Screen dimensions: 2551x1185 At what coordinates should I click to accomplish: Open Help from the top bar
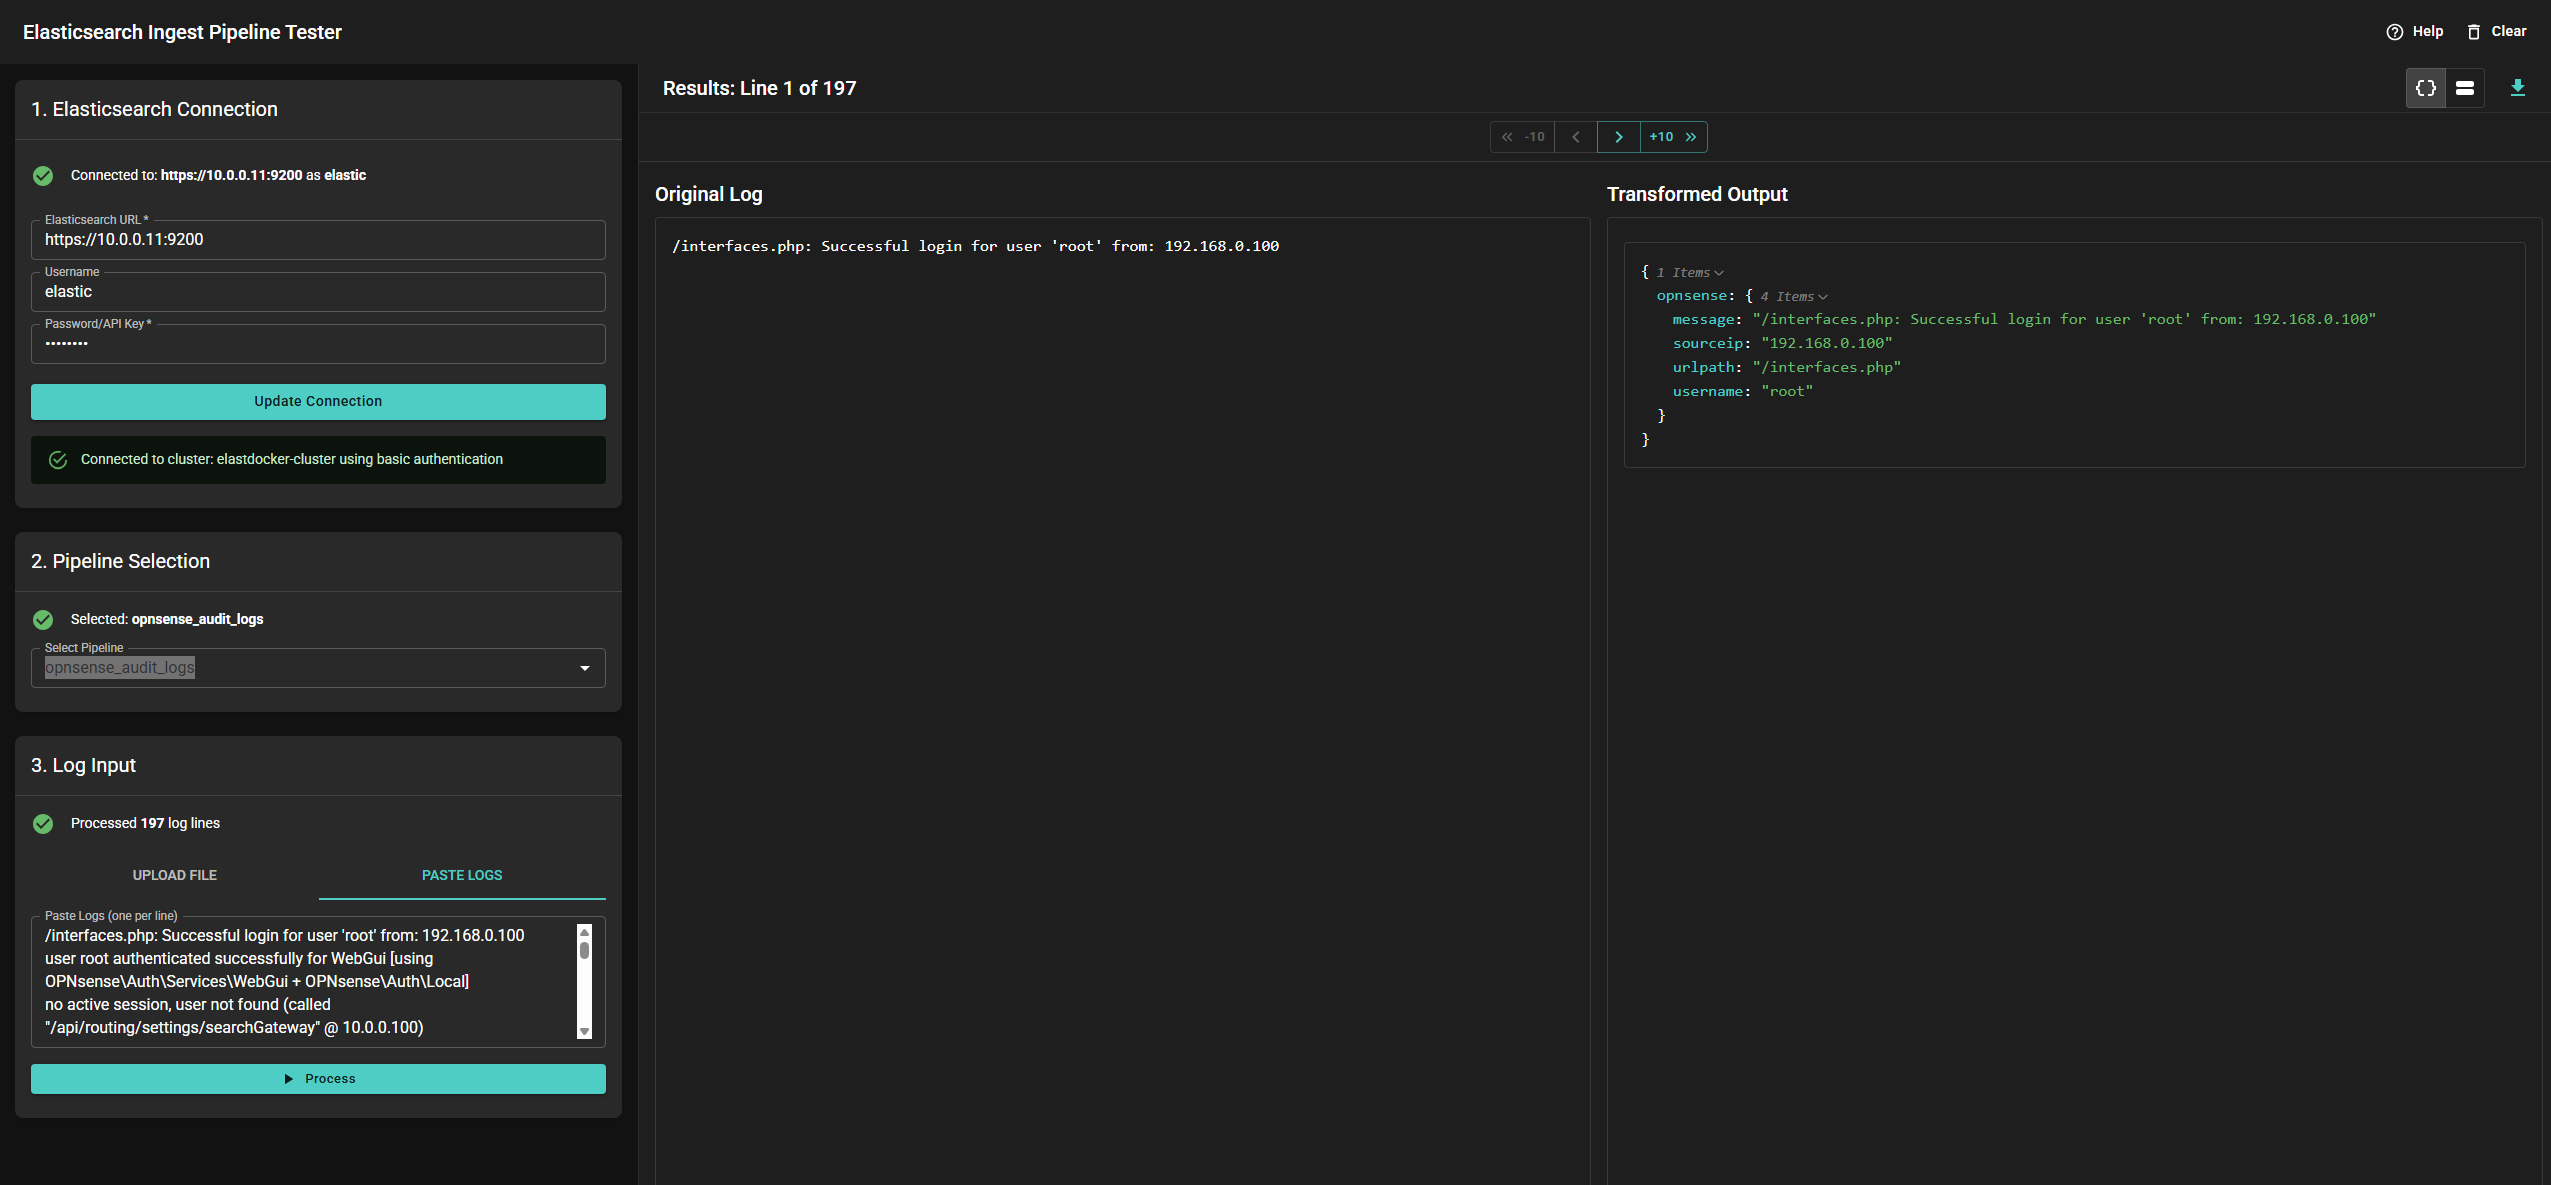[x=2414, y=32]
